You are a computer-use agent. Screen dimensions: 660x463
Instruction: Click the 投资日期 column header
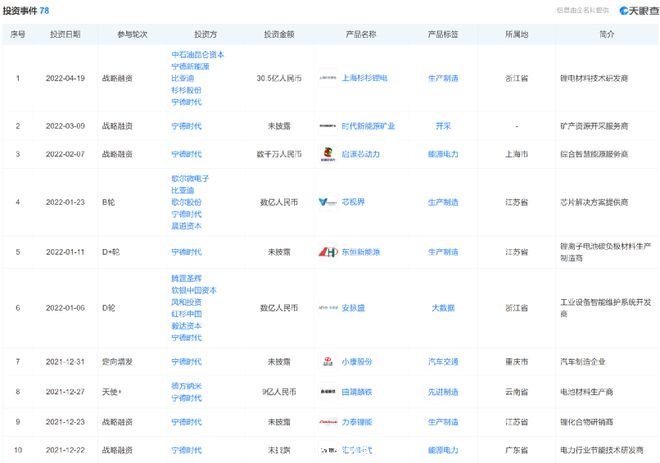pos(65,35)
